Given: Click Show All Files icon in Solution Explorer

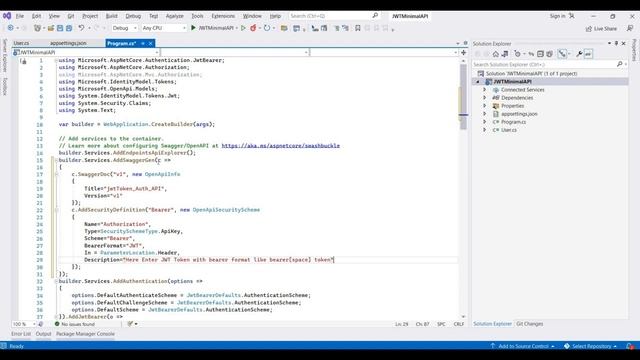Looking at the screenshot, I should pos(549,54).
